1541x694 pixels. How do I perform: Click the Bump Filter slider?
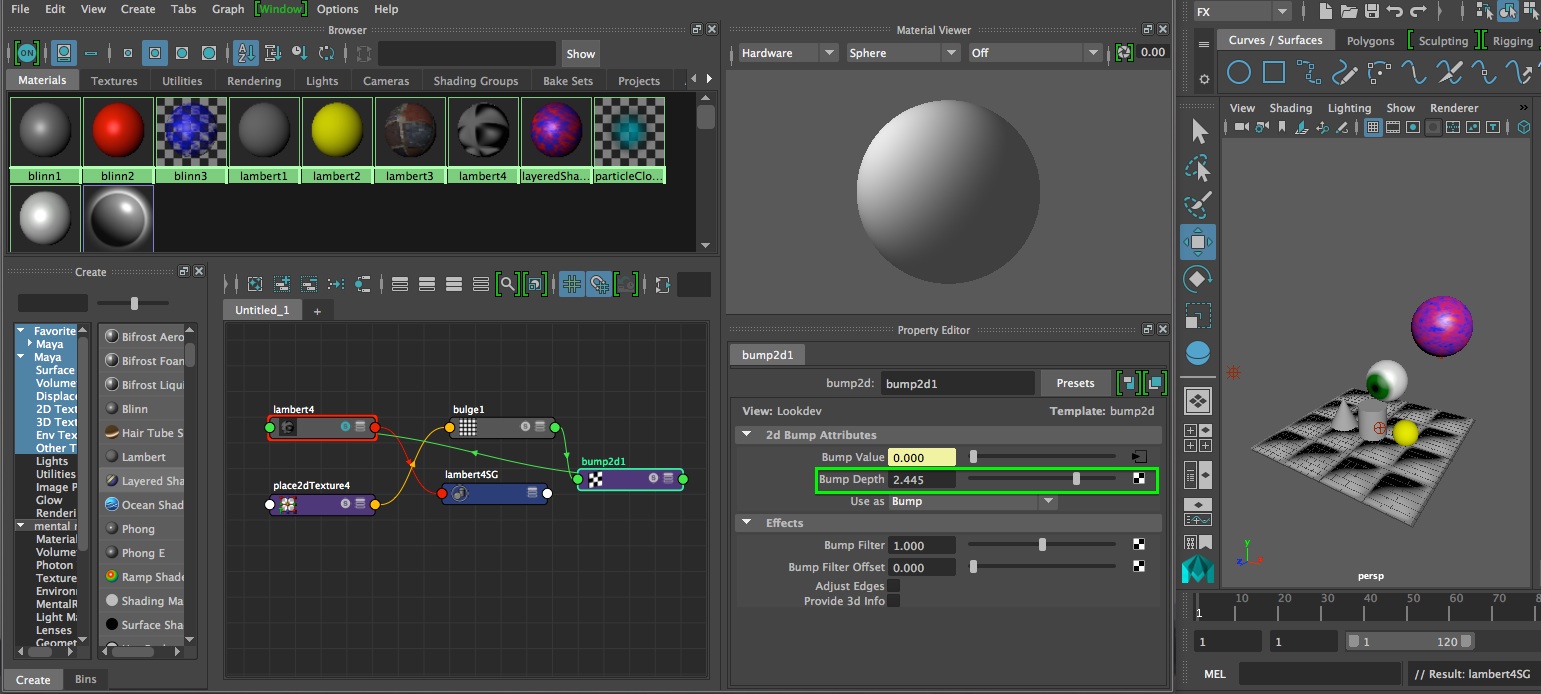coord(1042,545)
